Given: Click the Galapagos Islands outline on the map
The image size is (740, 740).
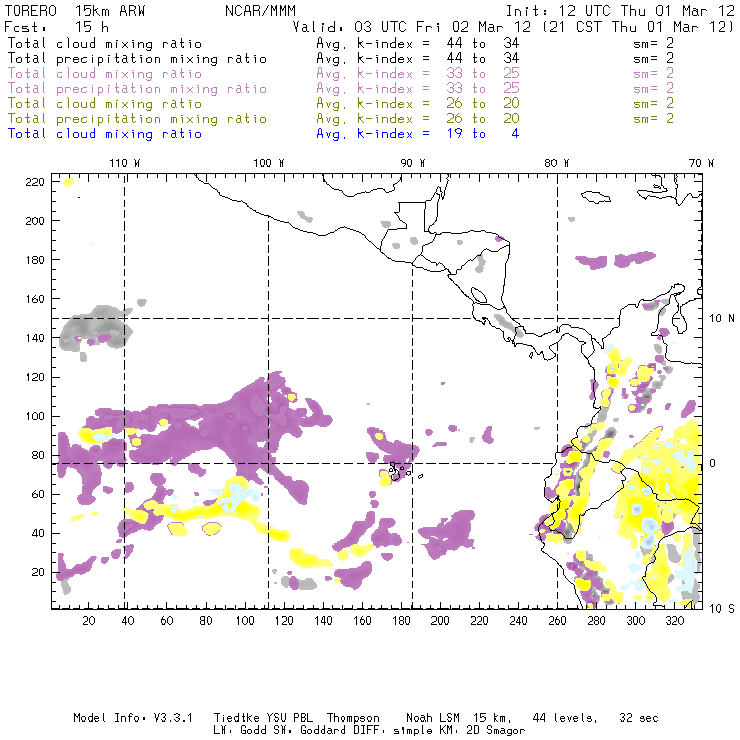Looking at the screenshot, I should [399, 469].
